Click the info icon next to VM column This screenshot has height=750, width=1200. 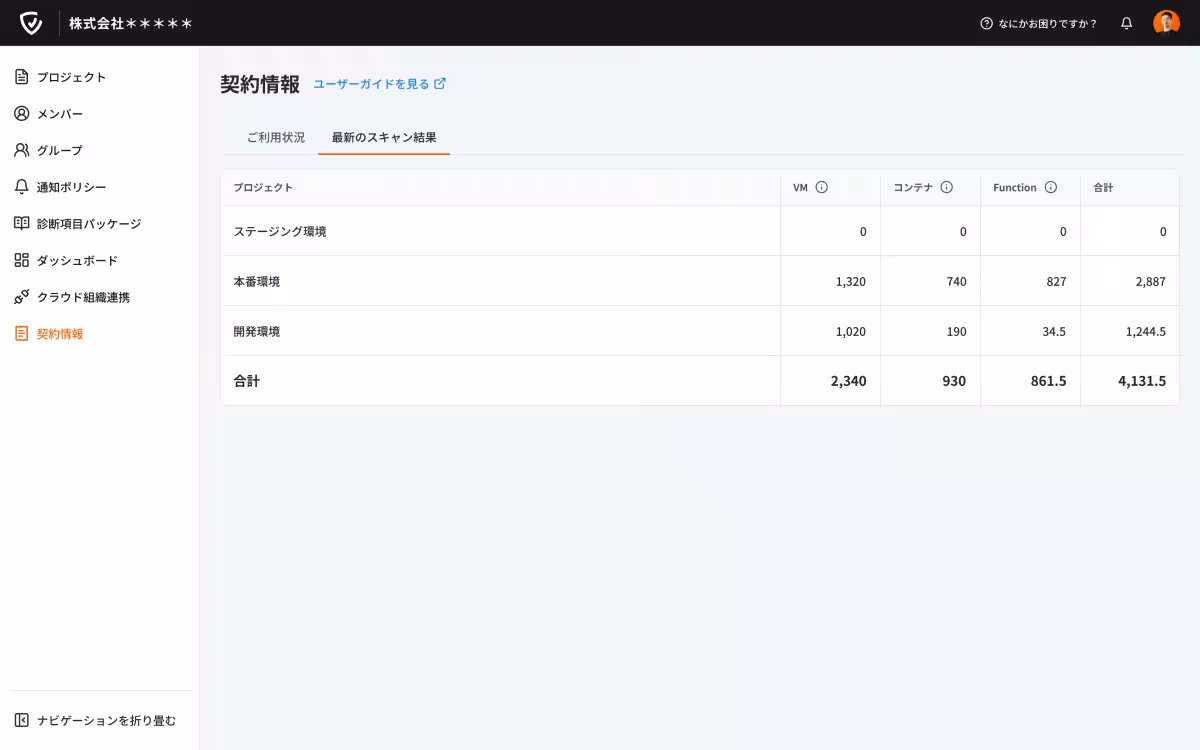(822, 187)
